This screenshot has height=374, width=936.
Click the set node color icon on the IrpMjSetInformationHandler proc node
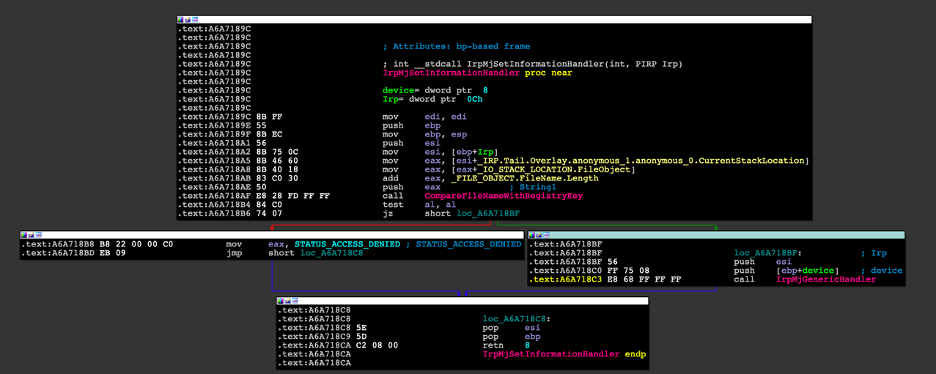[181, 20]
